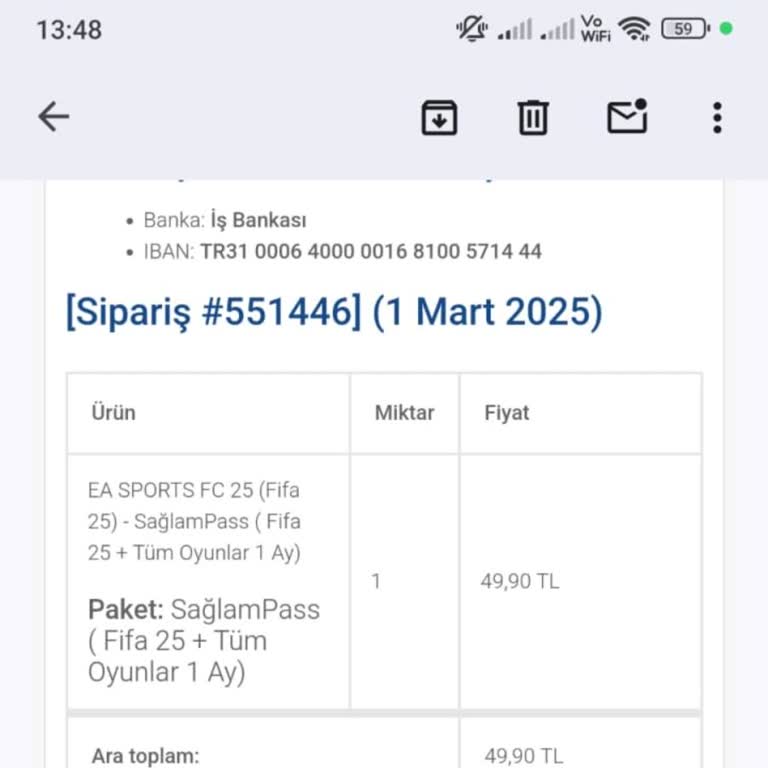Tap the back arrow icon

[x=54, y=118]
